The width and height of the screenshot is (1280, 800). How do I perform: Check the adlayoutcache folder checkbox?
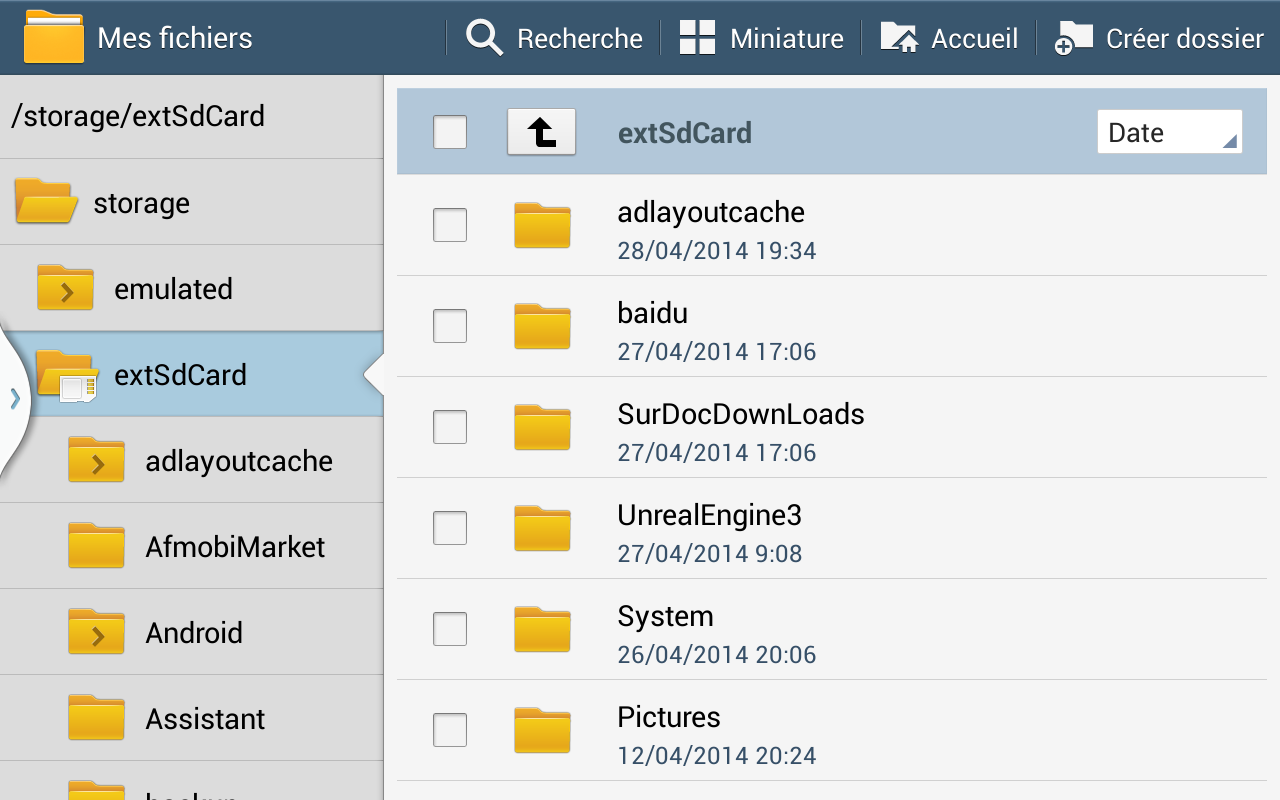pos(450,225)
